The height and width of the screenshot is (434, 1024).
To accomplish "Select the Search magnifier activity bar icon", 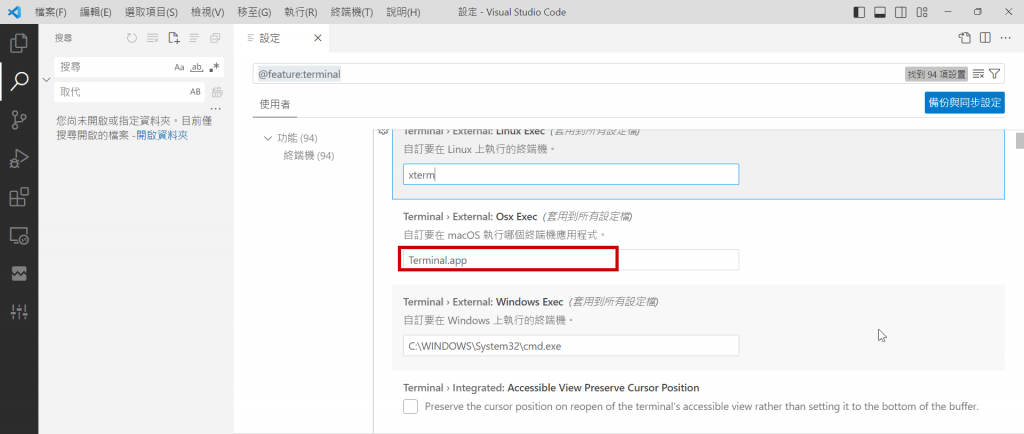I will (19, 81).
